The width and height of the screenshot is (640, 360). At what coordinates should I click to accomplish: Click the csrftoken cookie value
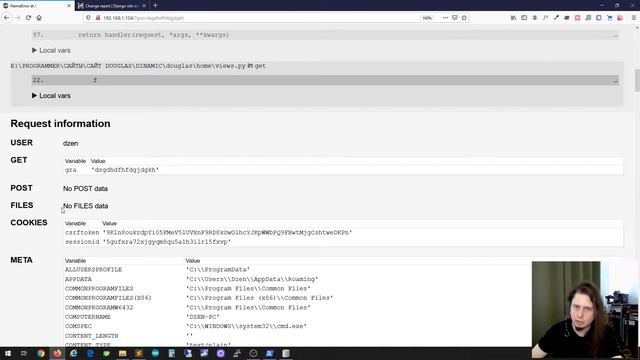coord(227,232)
